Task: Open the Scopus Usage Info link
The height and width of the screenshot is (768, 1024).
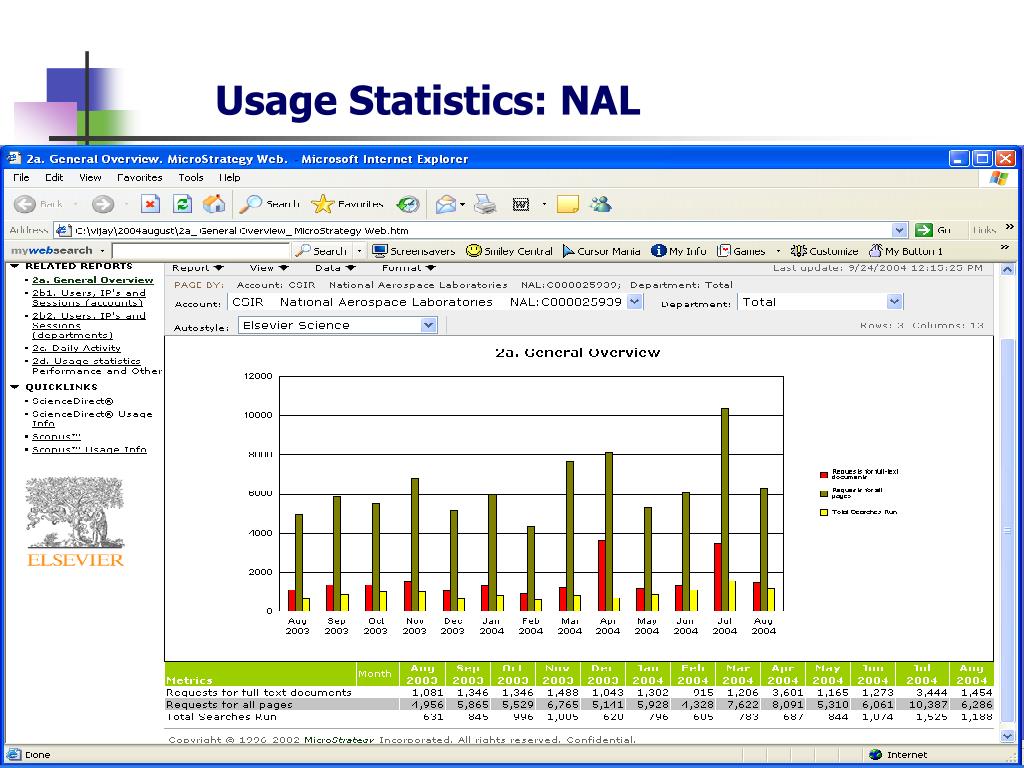Action: coord(89,449)
